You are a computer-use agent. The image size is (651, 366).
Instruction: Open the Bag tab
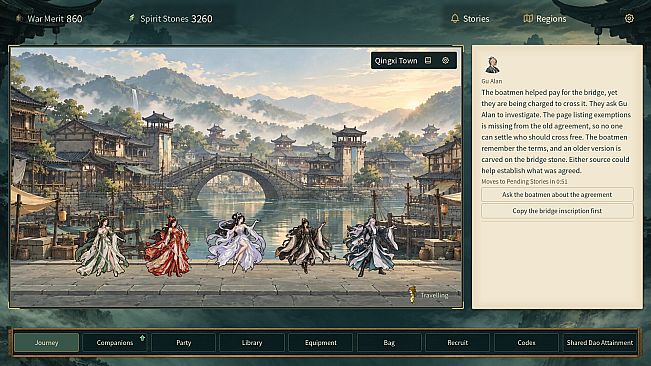(x=389, y=343)
